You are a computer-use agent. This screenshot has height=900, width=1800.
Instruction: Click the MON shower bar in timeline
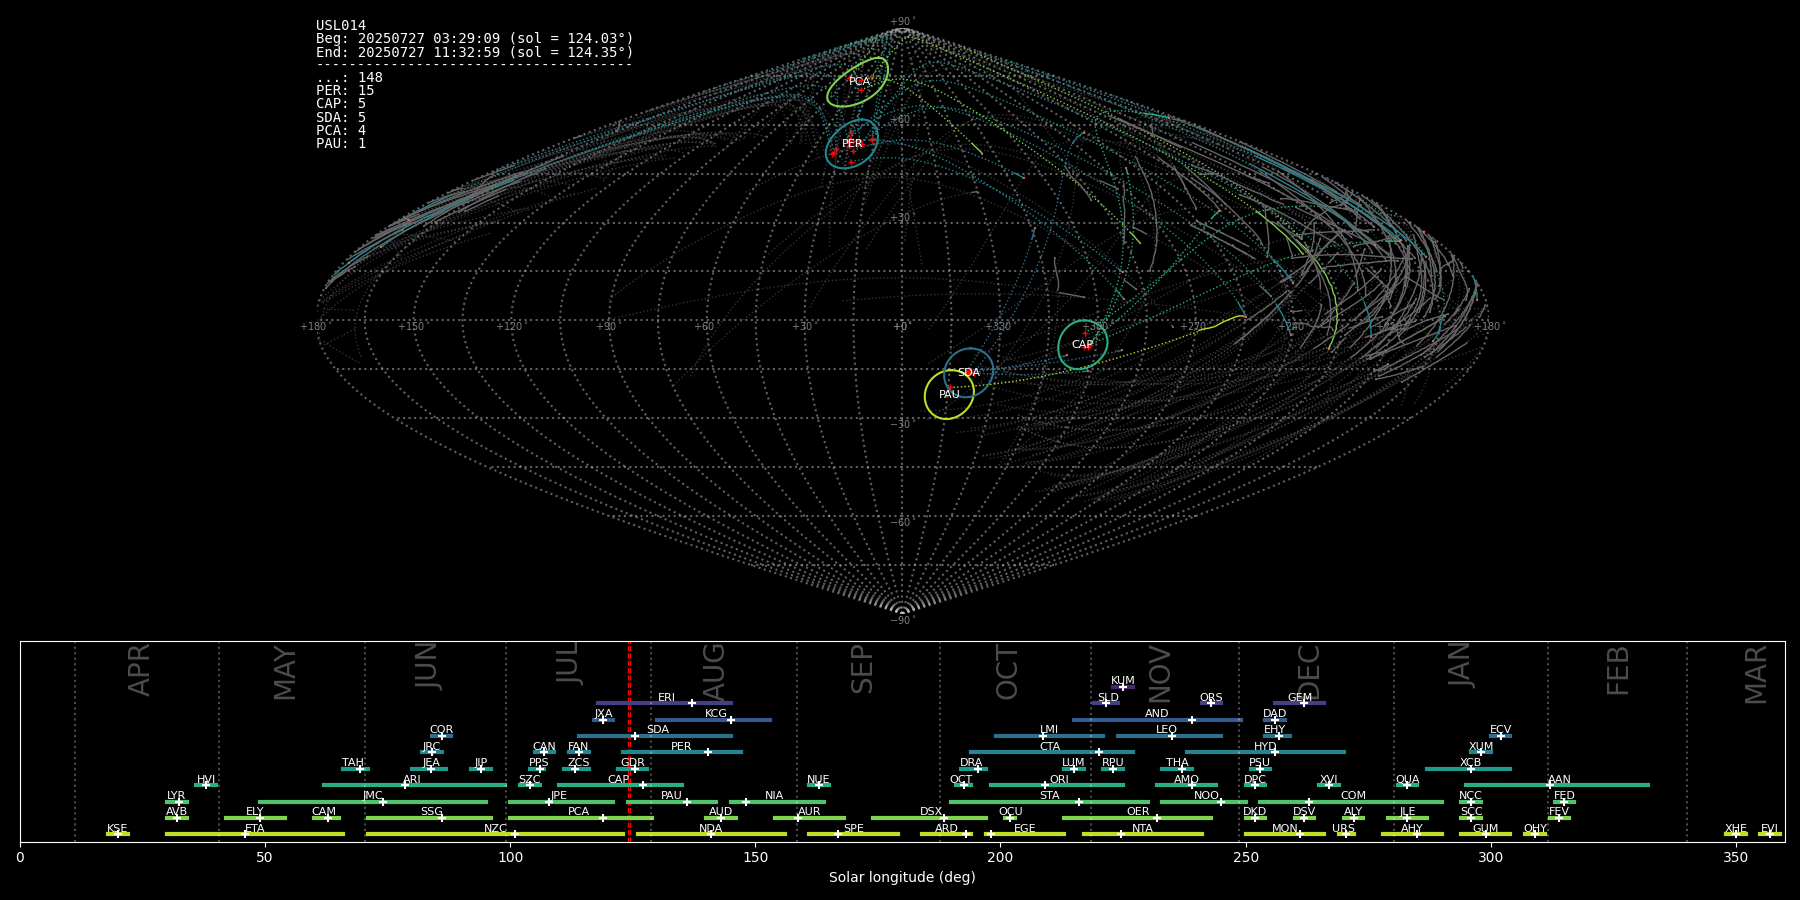click(1285, 834)
